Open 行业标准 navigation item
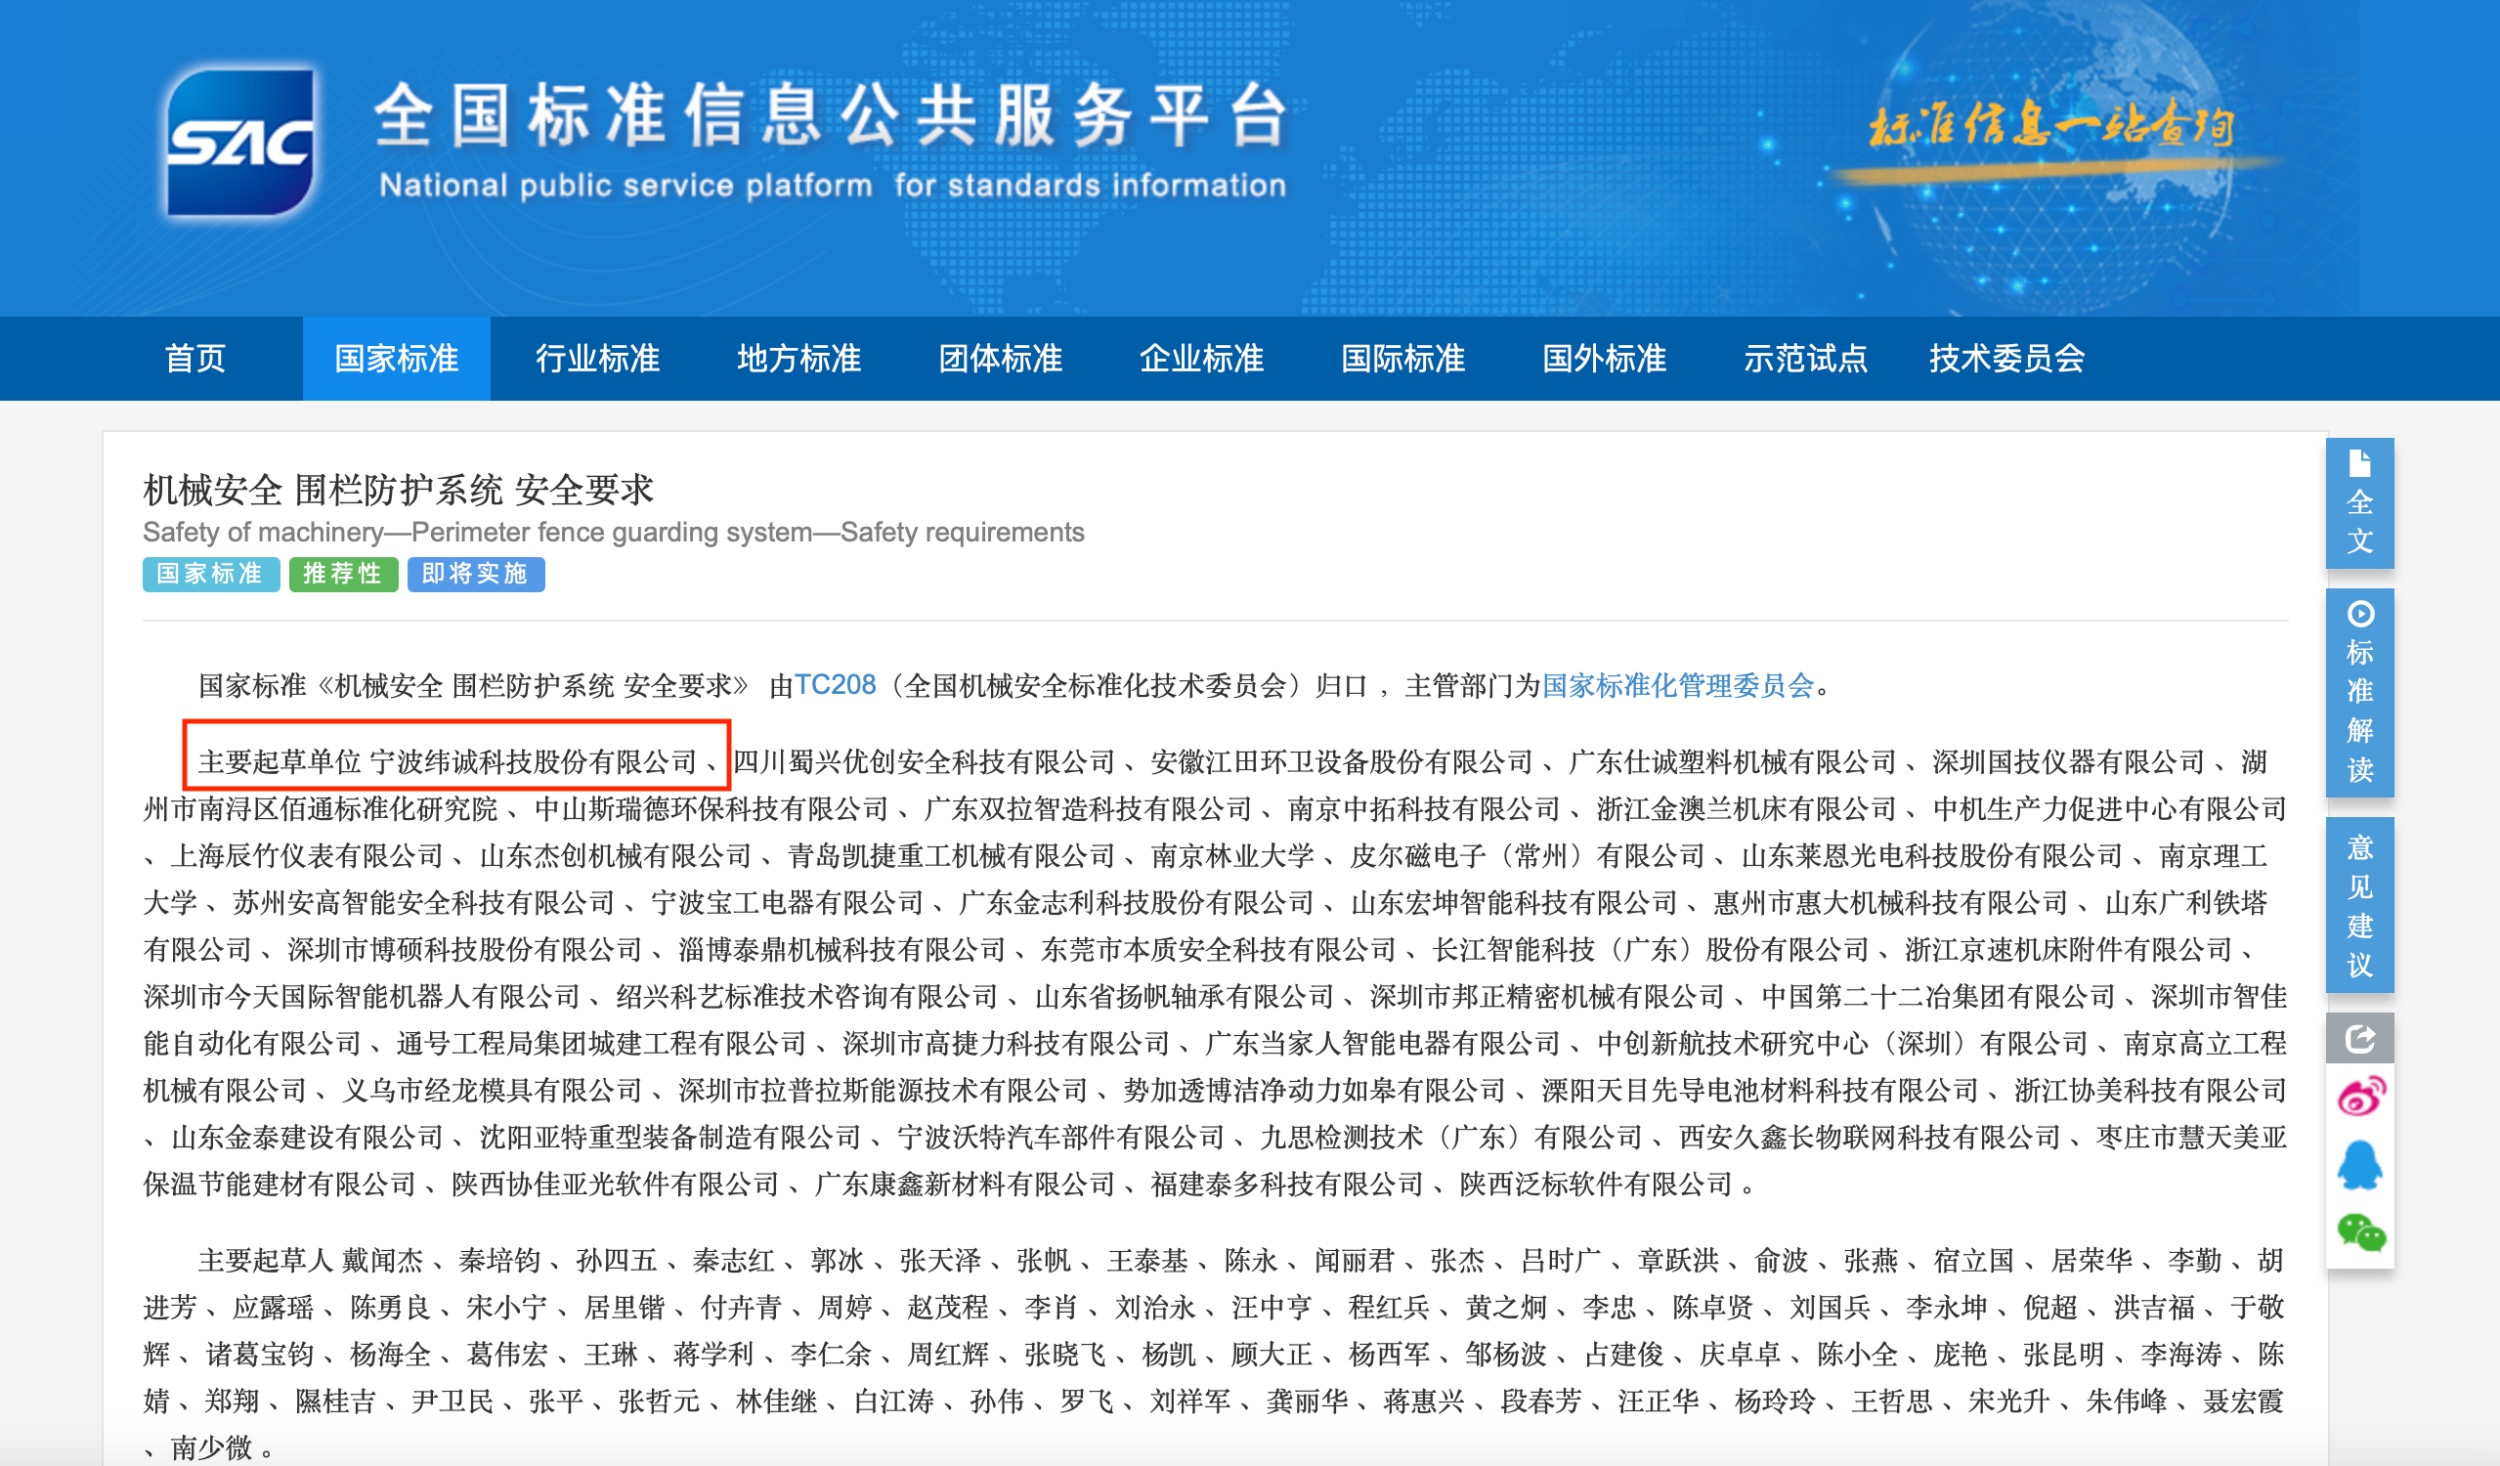Image resolution: width=2500 pixels, height=1466 pixels. click(597, 358)
